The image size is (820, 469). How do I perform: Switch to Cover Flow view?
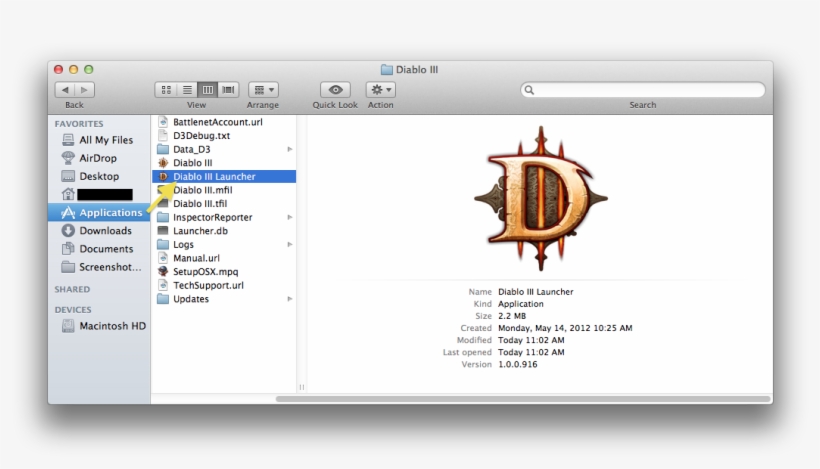(x=229, y=90)
